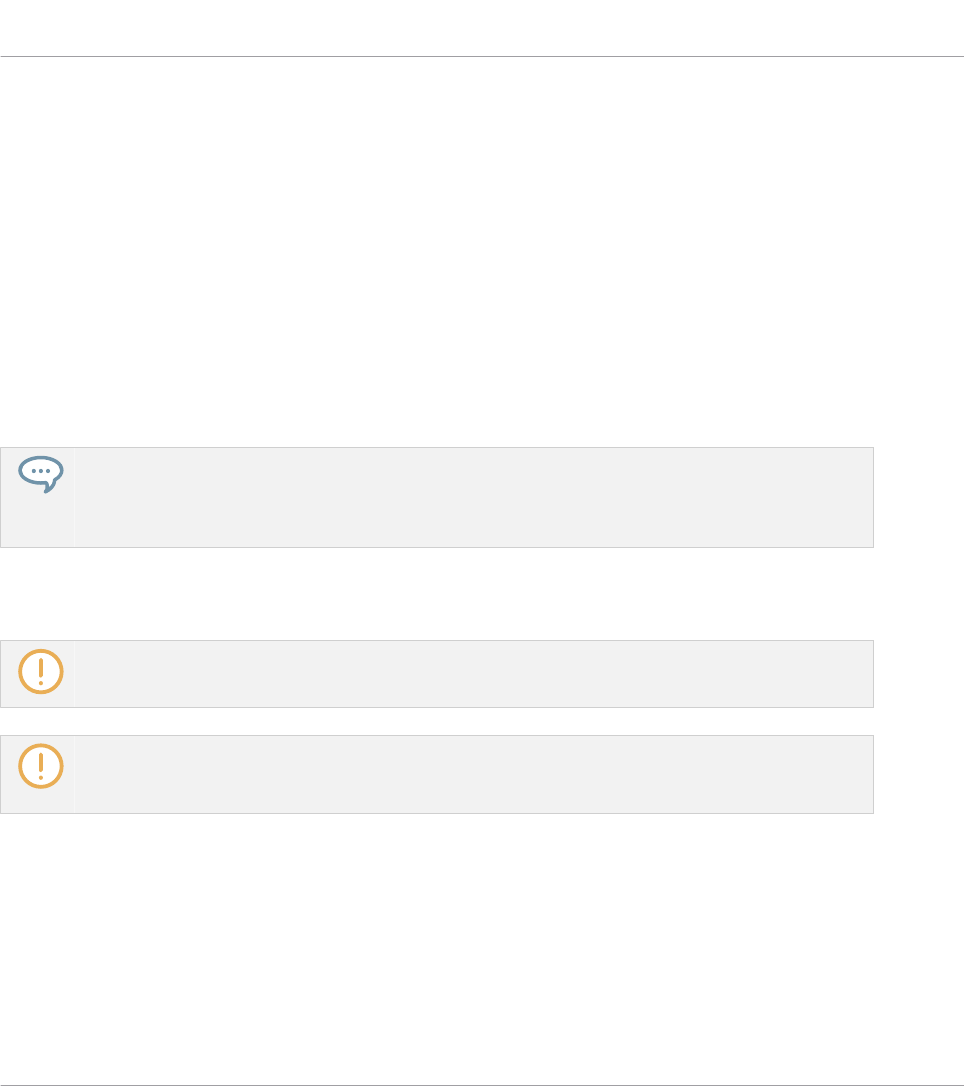Click the lower orange exclamation warning icon
Image resolution: width=965 pixels, height=1086 pixels.
(x=41, y=766)
